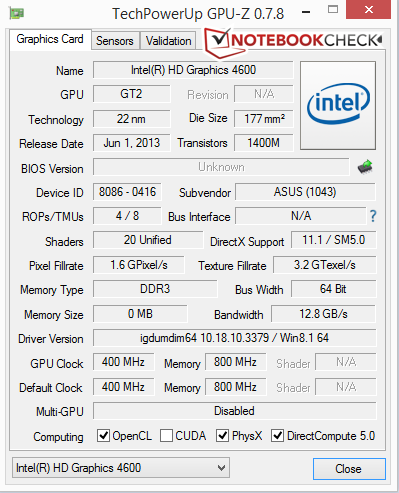Image resolution: width=399 pixels, height=493 pixels.
Task: Click the Name field showing HD Graphics 4600
Action: pos(193,70)
